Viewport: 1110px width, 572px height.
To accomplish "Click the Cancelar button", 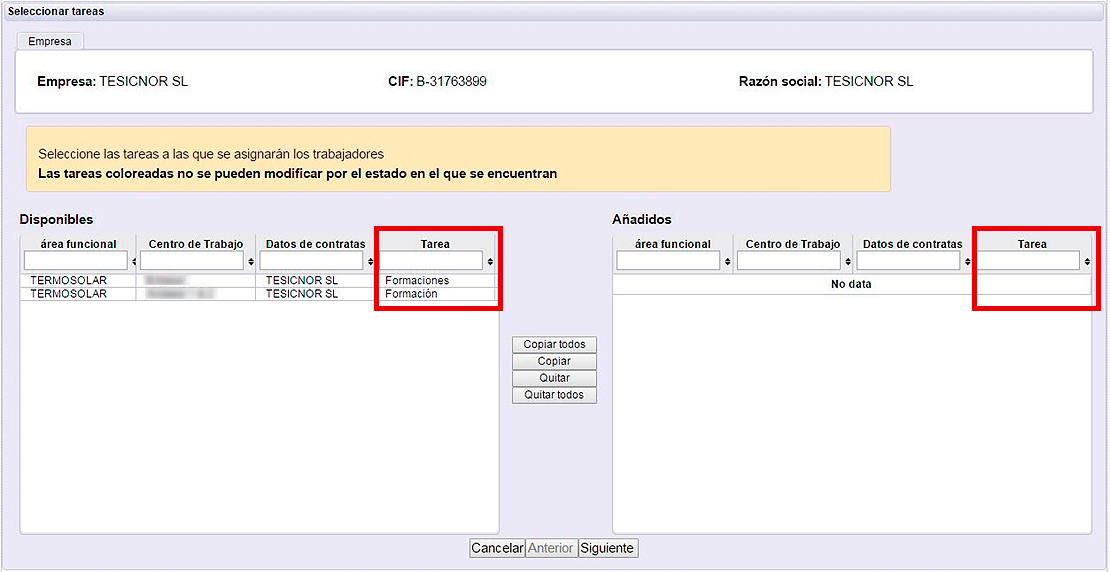I will tap(497, 549).
